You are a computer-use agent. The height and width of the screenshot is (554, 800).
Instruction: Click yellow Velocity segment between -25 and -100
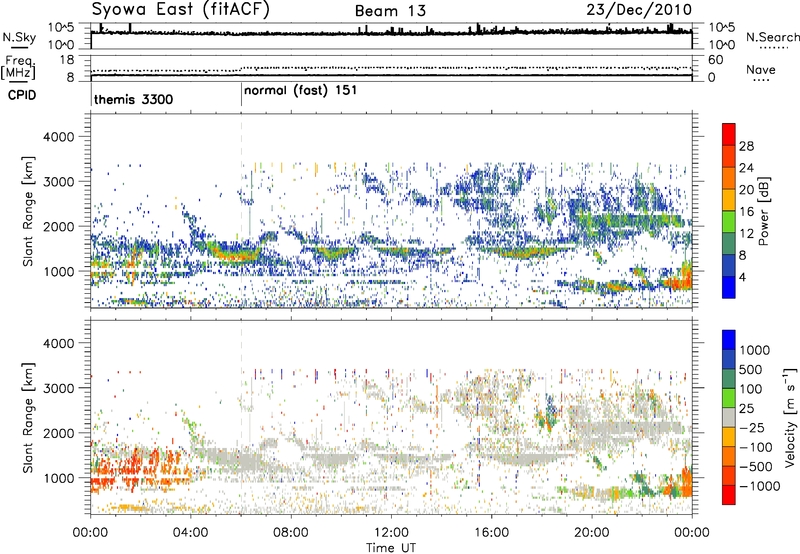(729, 437)
